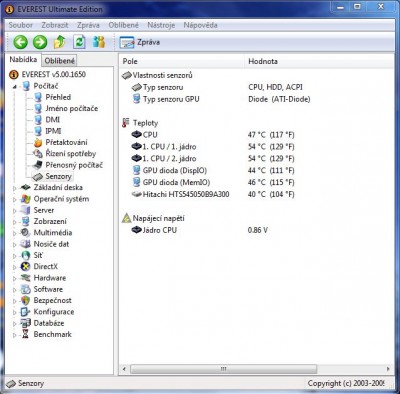
Task: Expand the Operační systém node
Action: point(15,199)
